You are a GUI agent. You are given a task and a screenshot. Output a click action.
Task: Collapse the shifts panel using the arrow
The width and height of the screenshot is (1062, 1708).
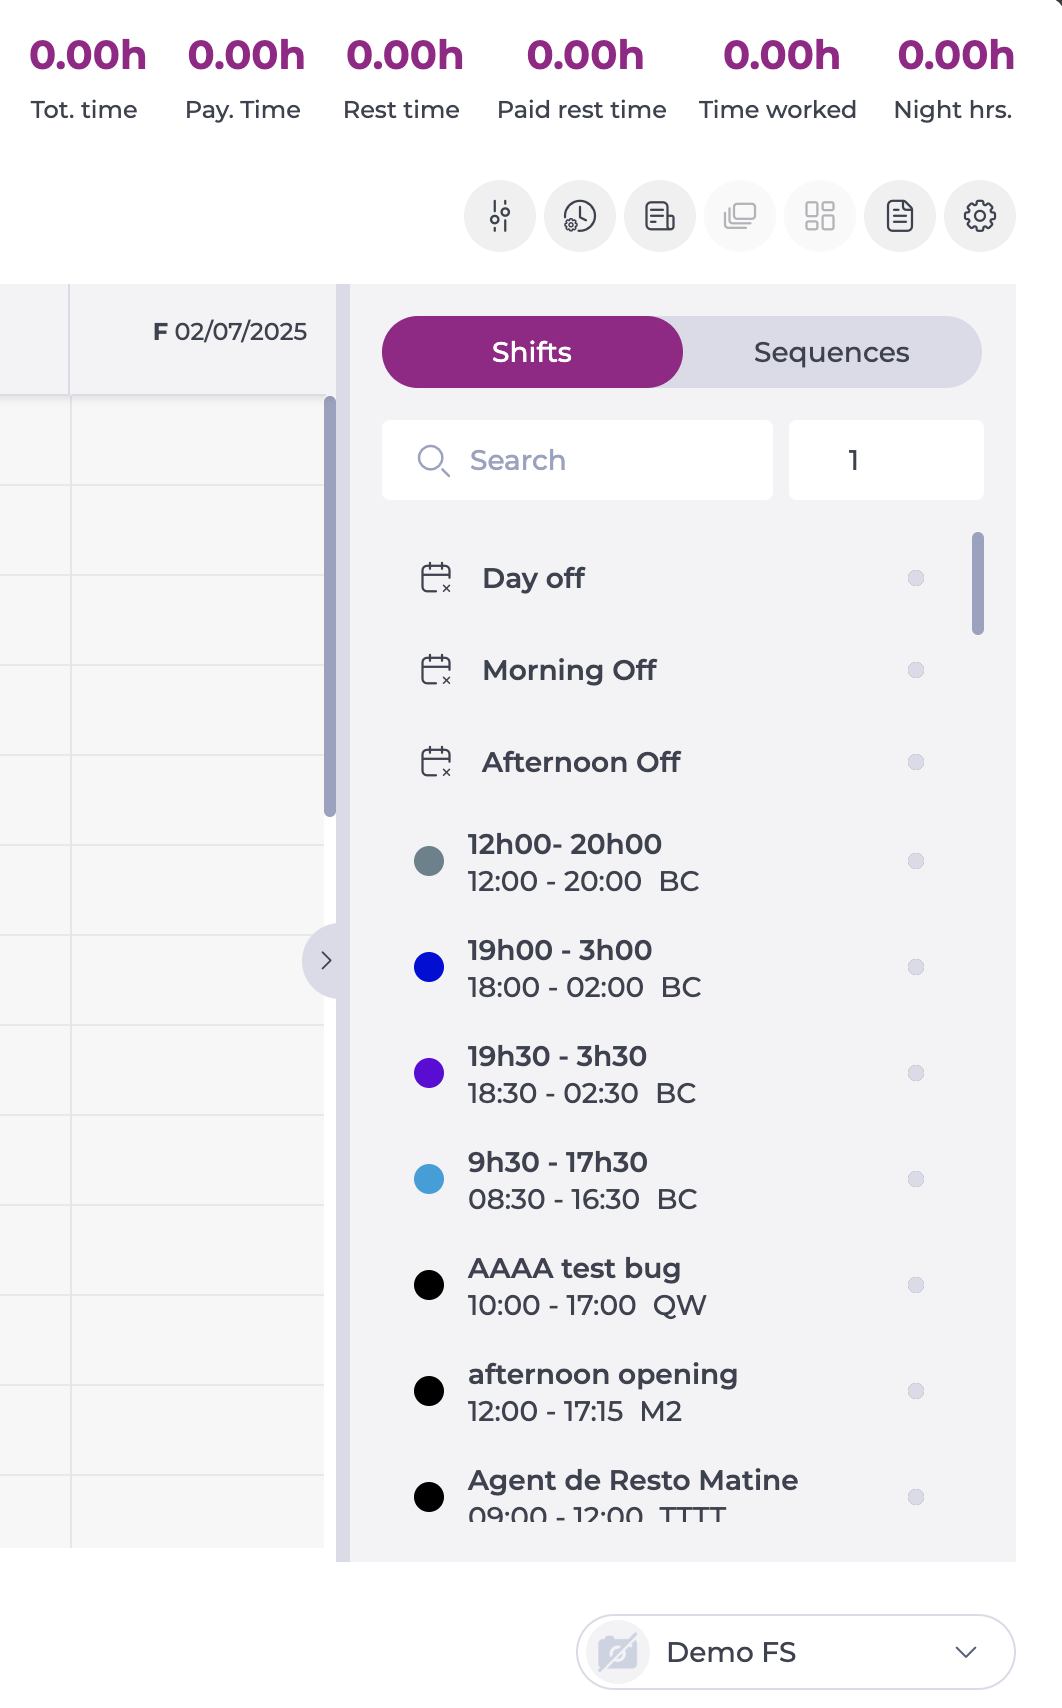pos(325,960)
